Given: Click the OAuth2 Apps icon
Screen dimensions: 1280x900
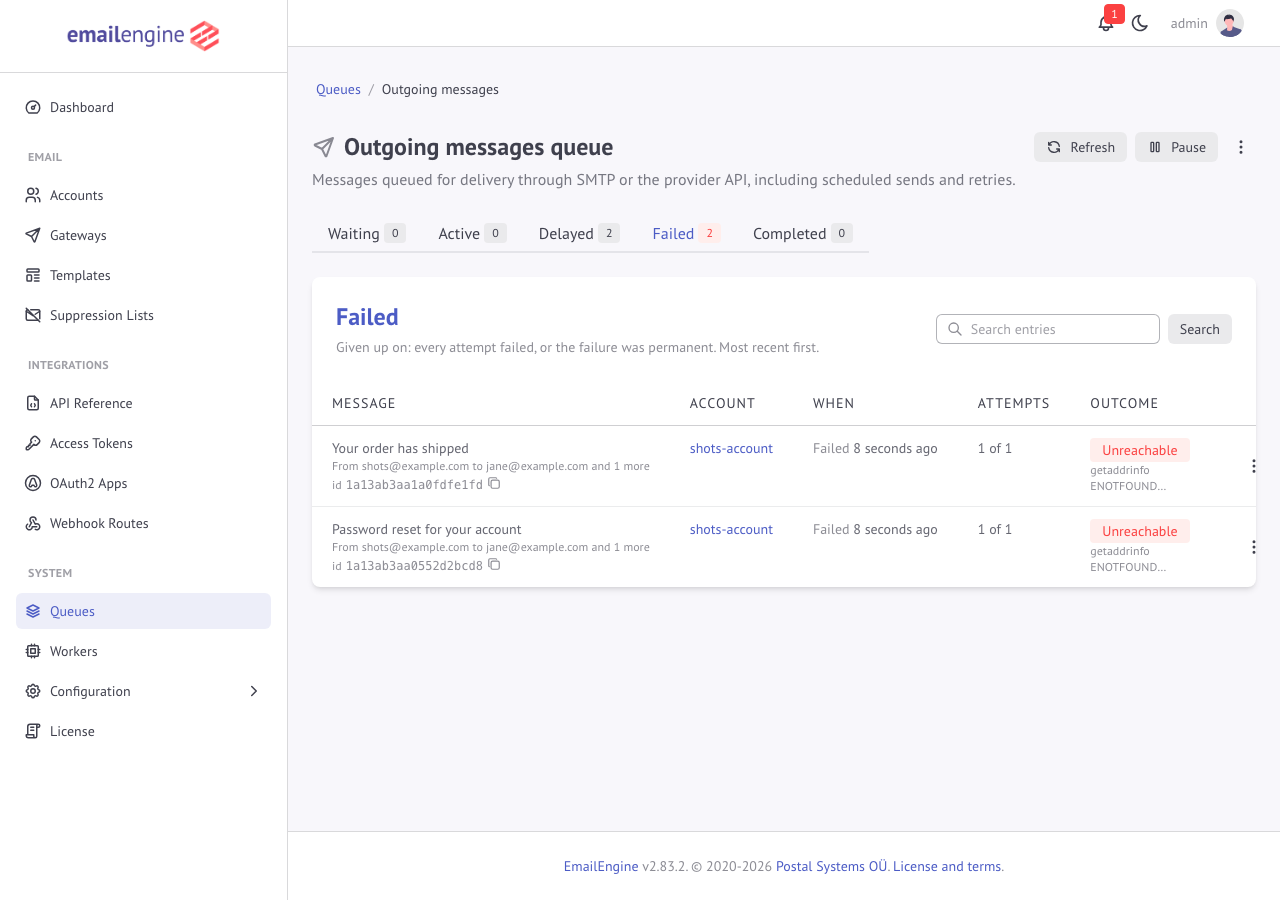Looking at the screenshot, I should tap(33, 483).
